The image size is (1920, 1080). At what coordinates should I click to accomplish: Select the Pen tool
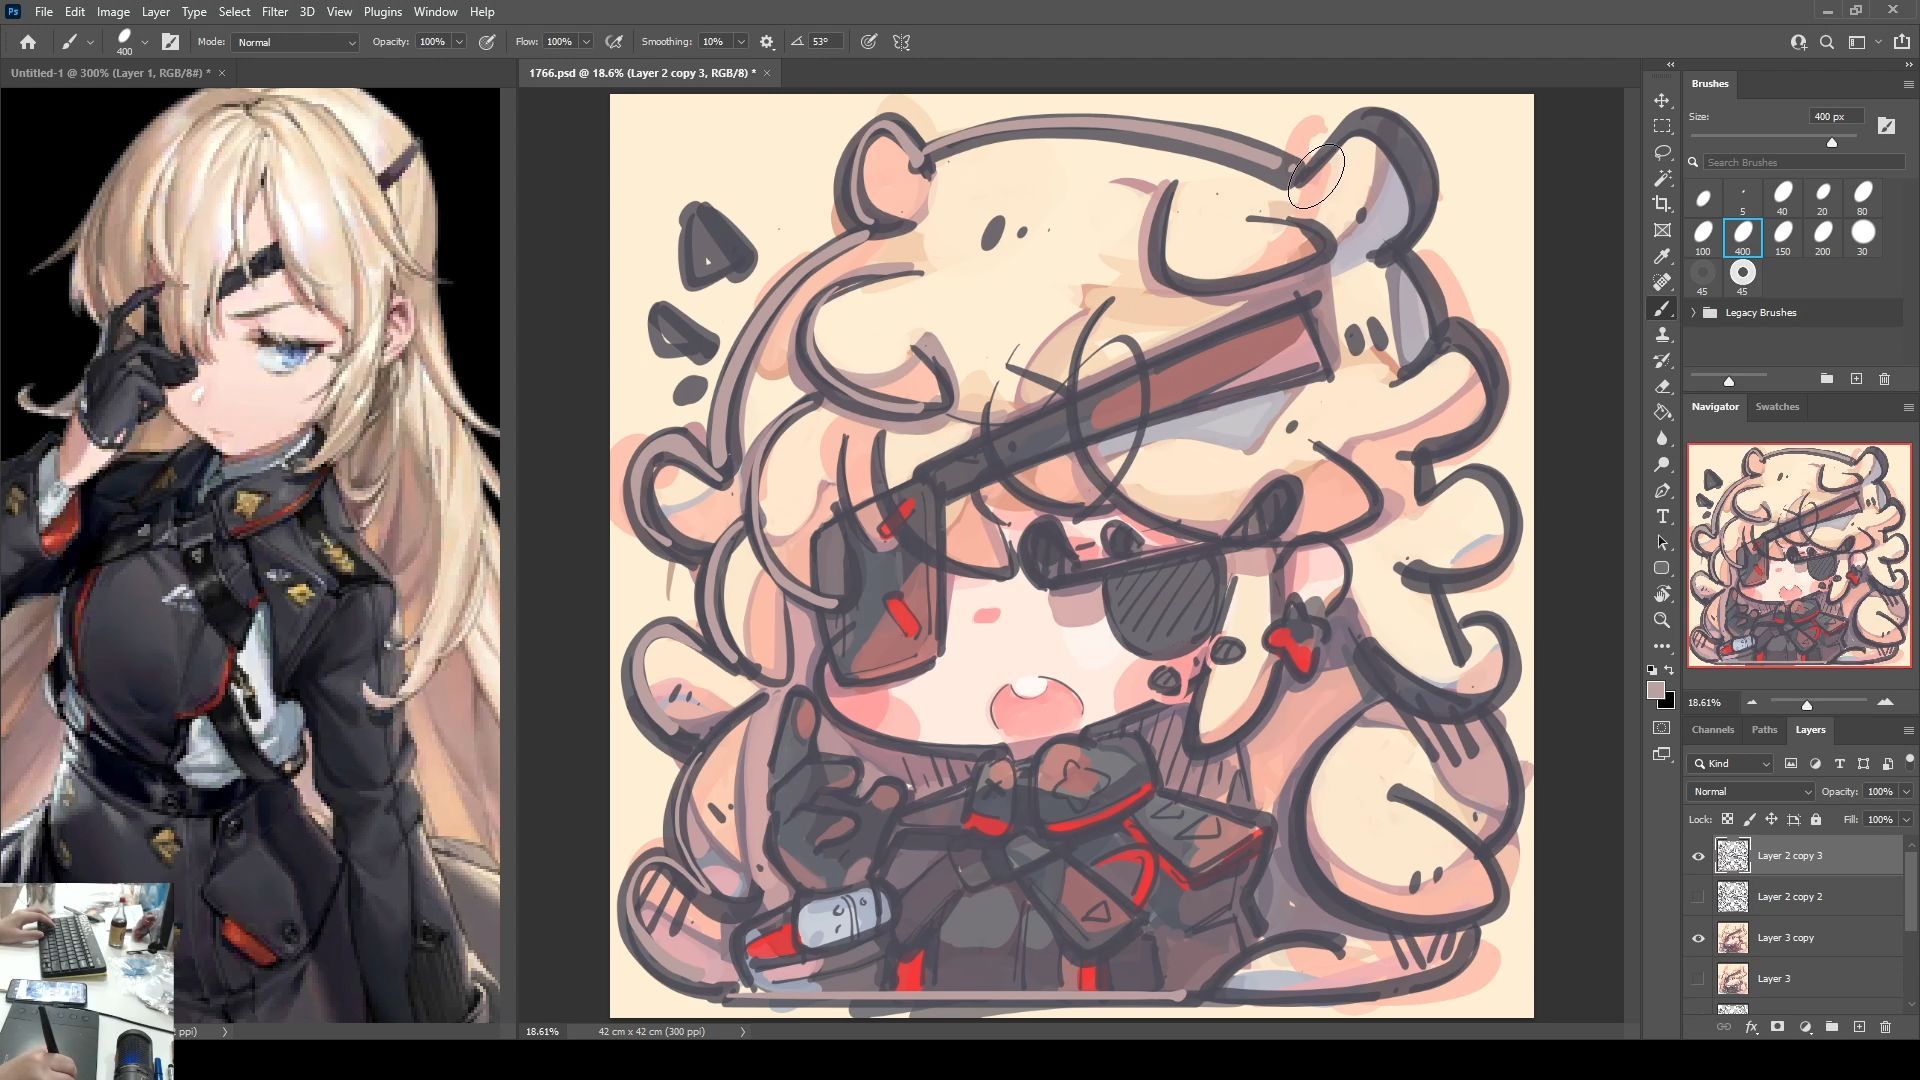click(1662, 490)
